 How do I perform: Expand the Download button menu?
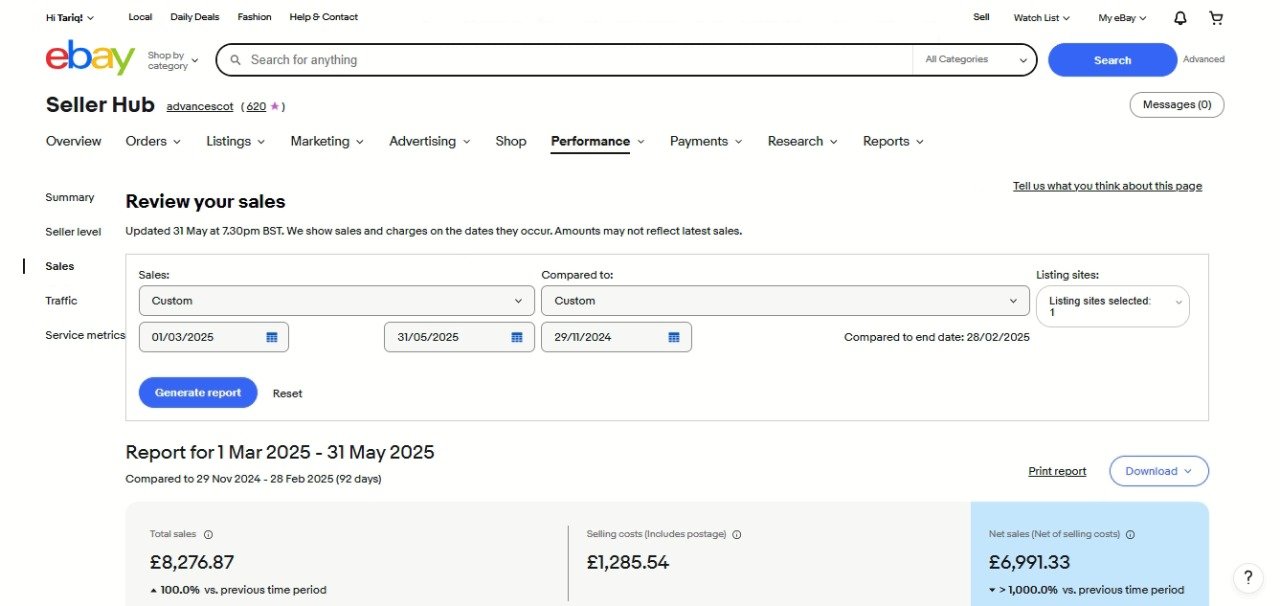pos(1159,471)
